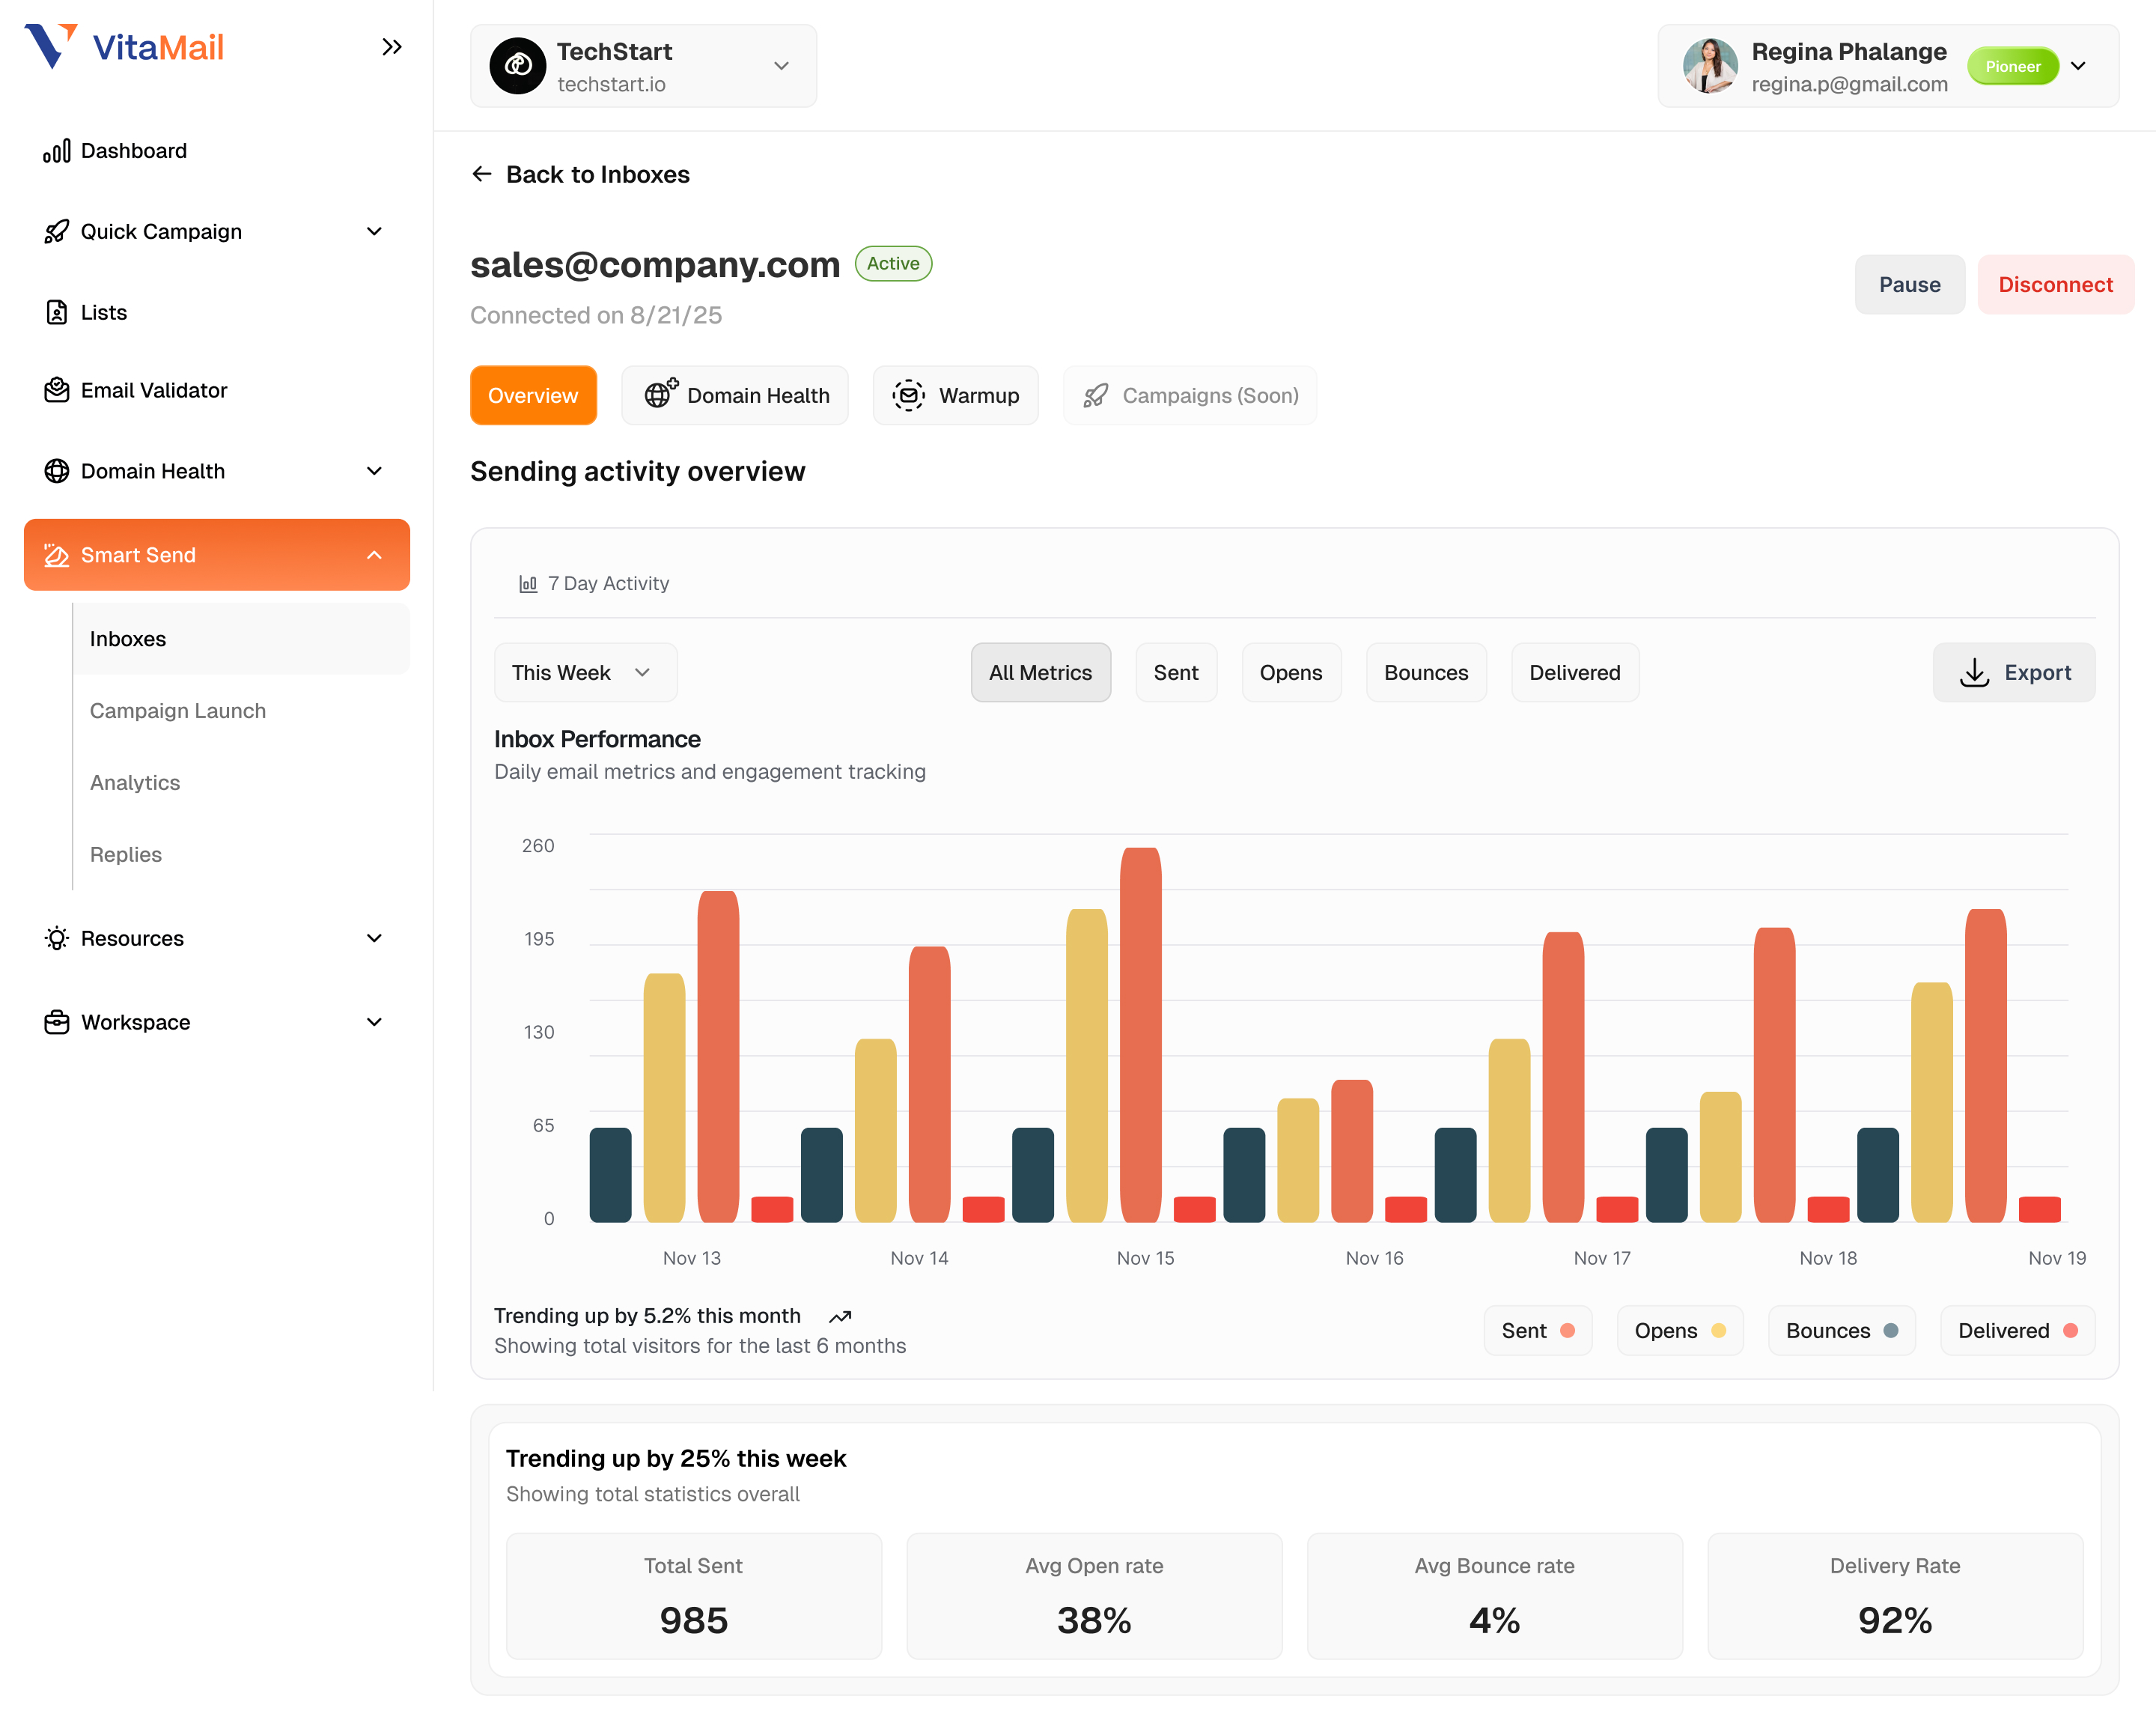Collapse sidebar using double-chevron icon
Screen dimensions: 2156x1720
pyautogui.click(x=392, y=47)
